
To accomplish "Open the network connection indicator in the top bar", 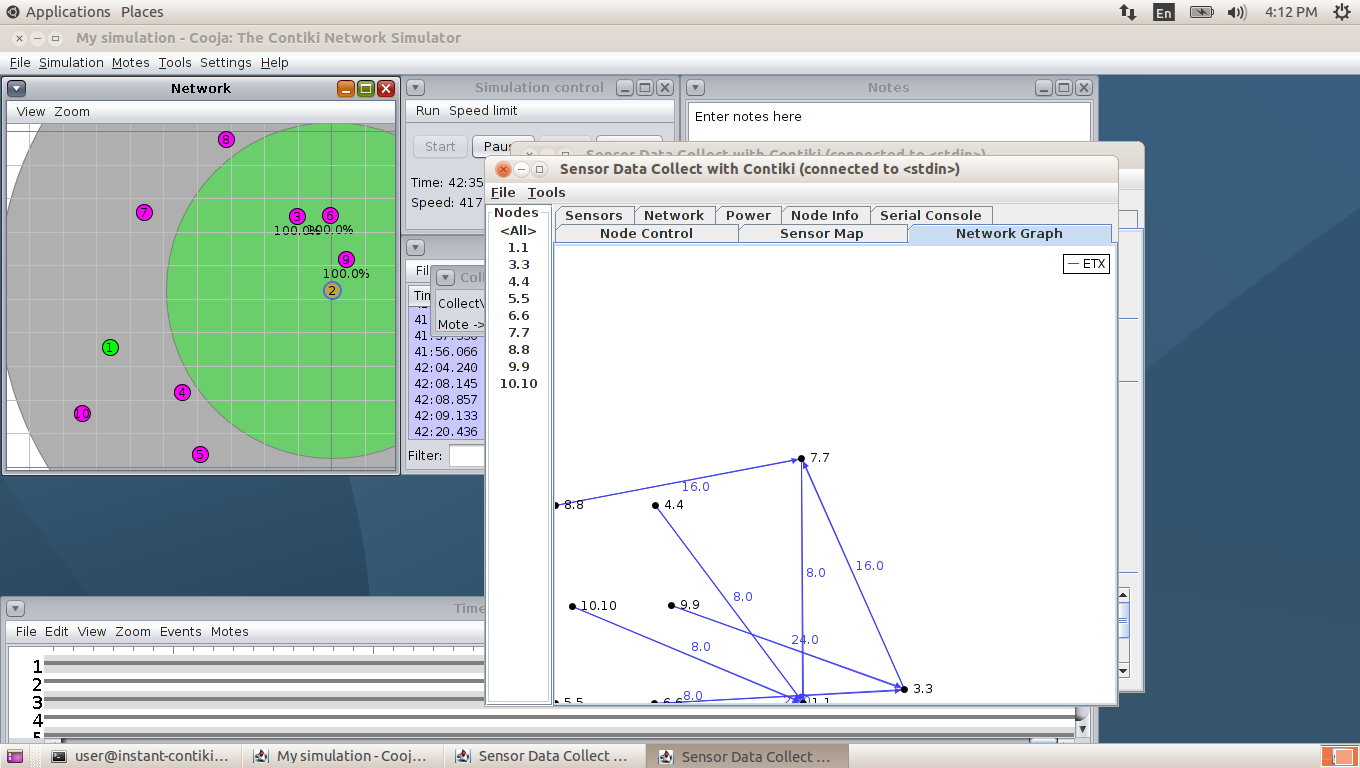I will pyautogui.click(x=1127, y=12).
